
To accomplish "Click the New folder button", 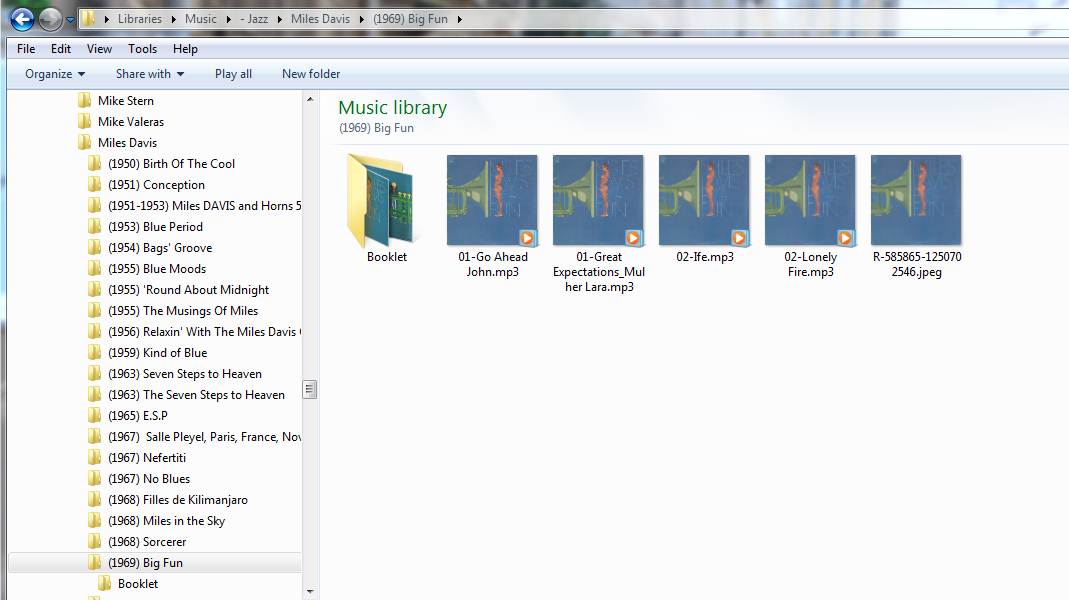I will point(310,73).
